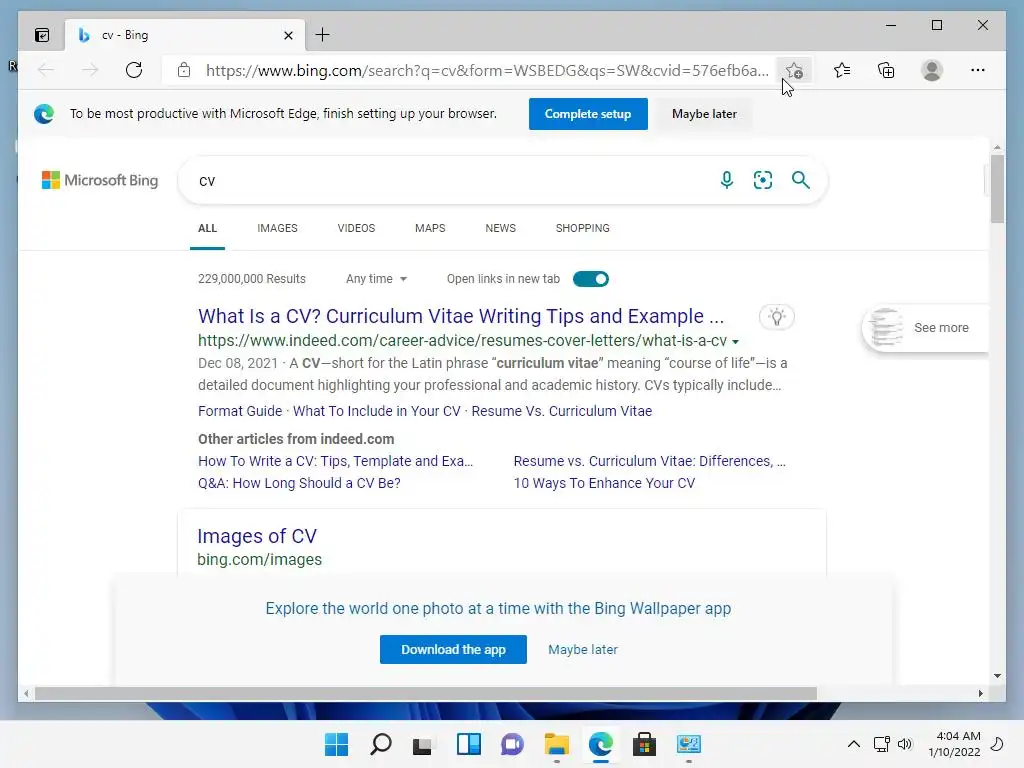This screenshot has height=768, width=1024.
Task: Open the Favorites list
Action: click(x=842, y=70)
